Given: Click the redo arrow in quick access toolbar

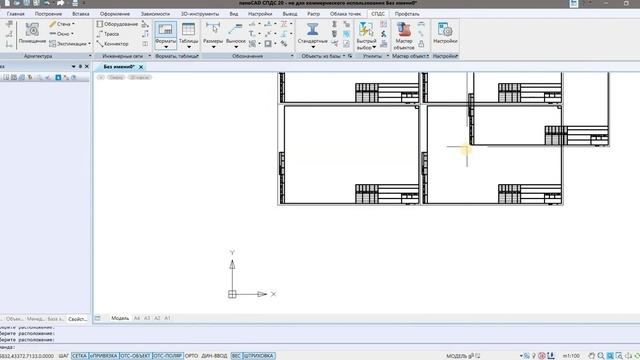Looking at the screenshot, I should point(60,3).
